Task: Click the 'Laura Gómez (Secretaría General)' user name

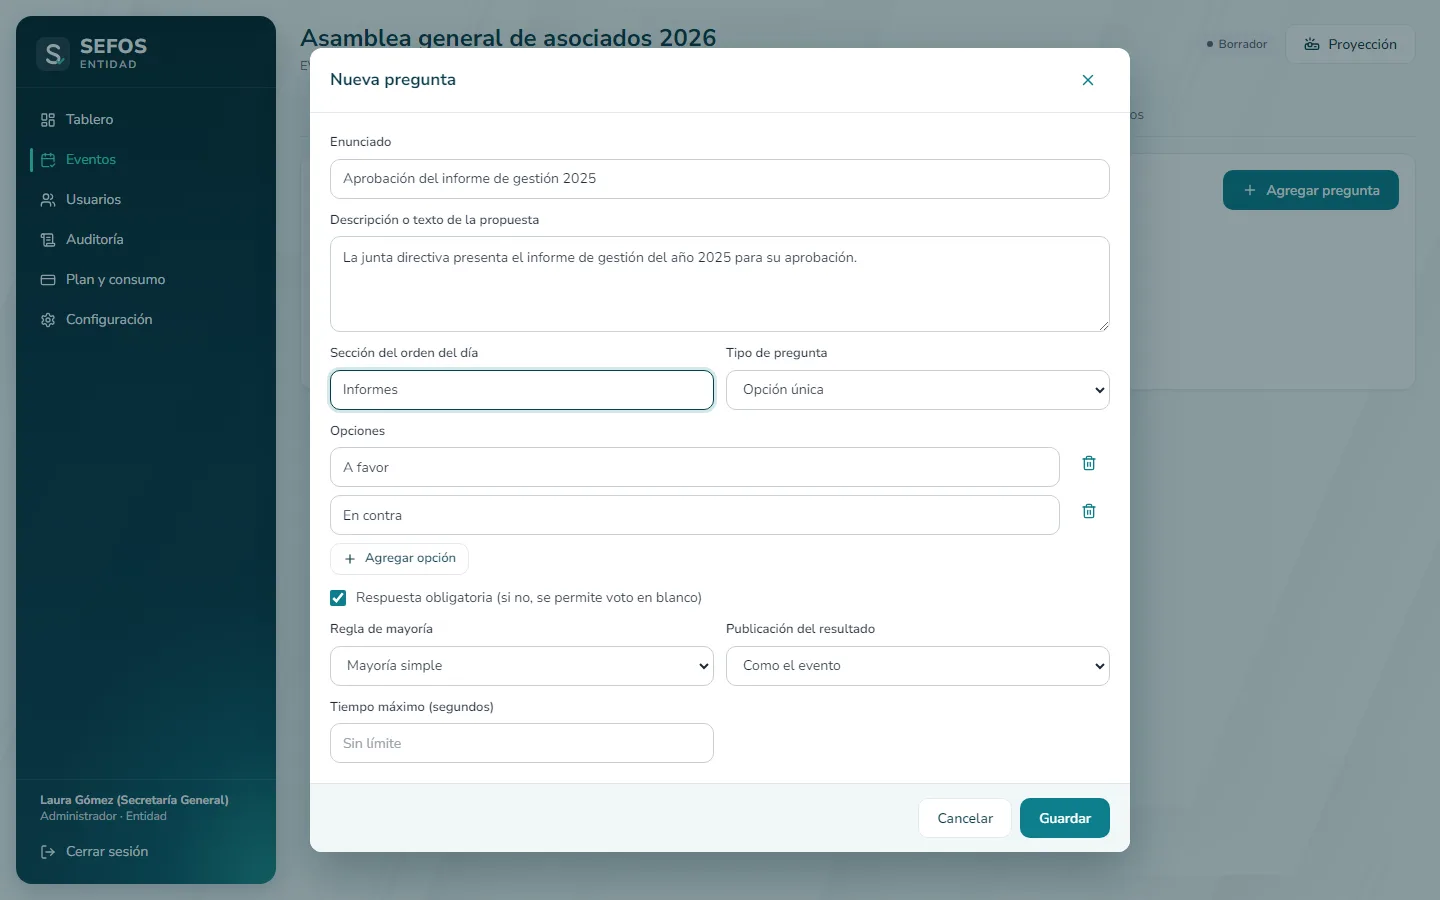Action: pos(134,800)
